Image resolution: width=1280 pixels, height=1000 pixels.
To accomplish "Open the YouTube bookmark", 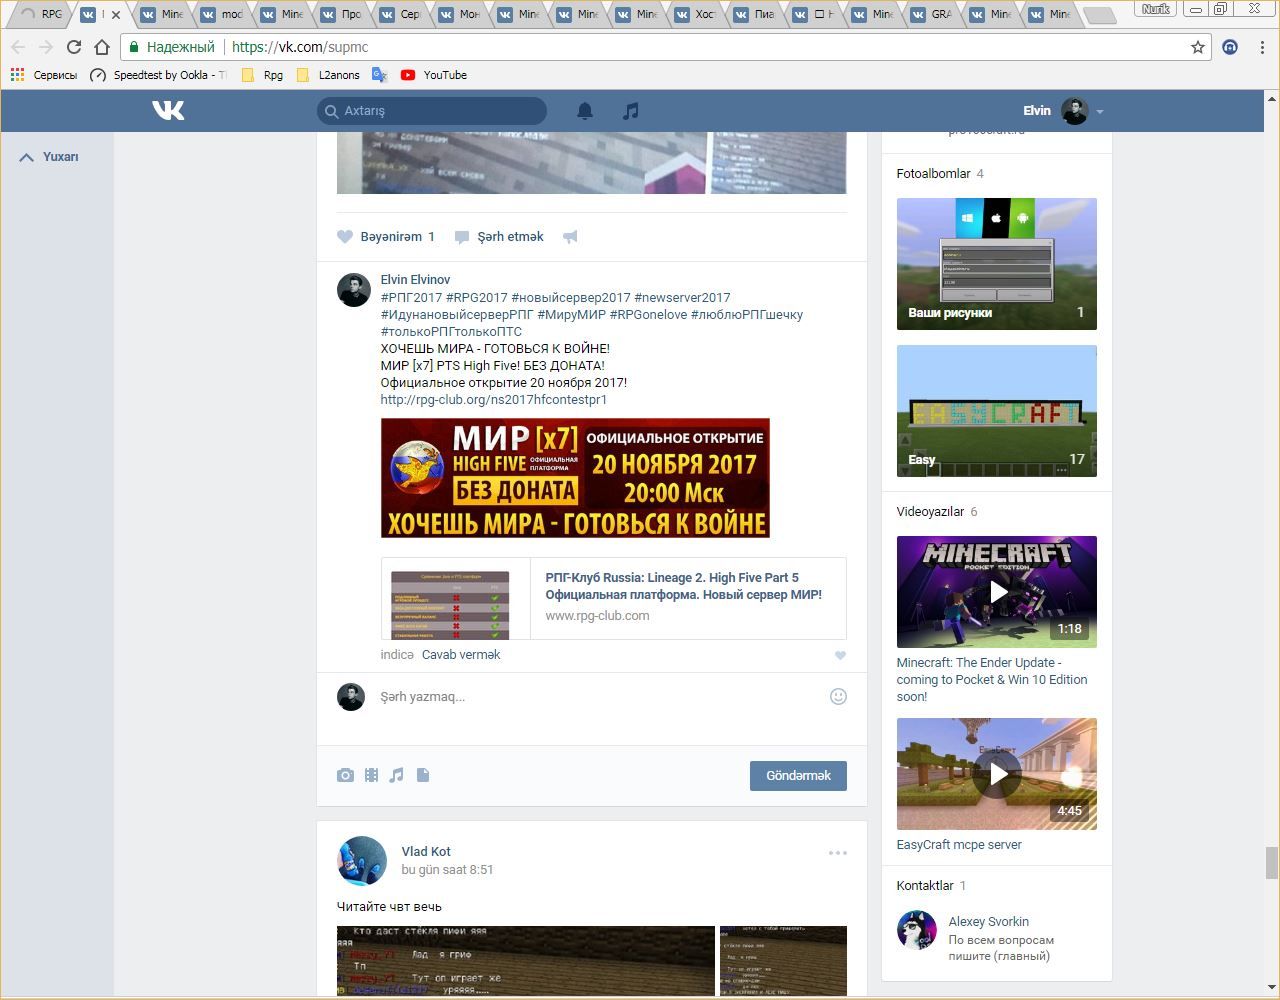I will point(434,75).
